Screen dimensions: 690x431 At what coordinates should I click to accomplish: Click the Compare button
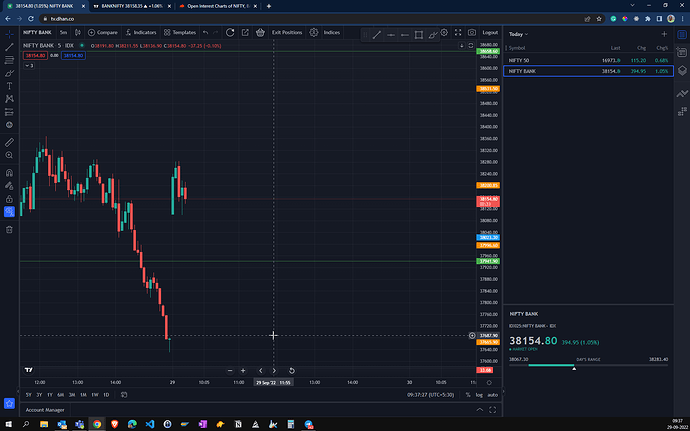pyautogui.click(x=103, y=33)
